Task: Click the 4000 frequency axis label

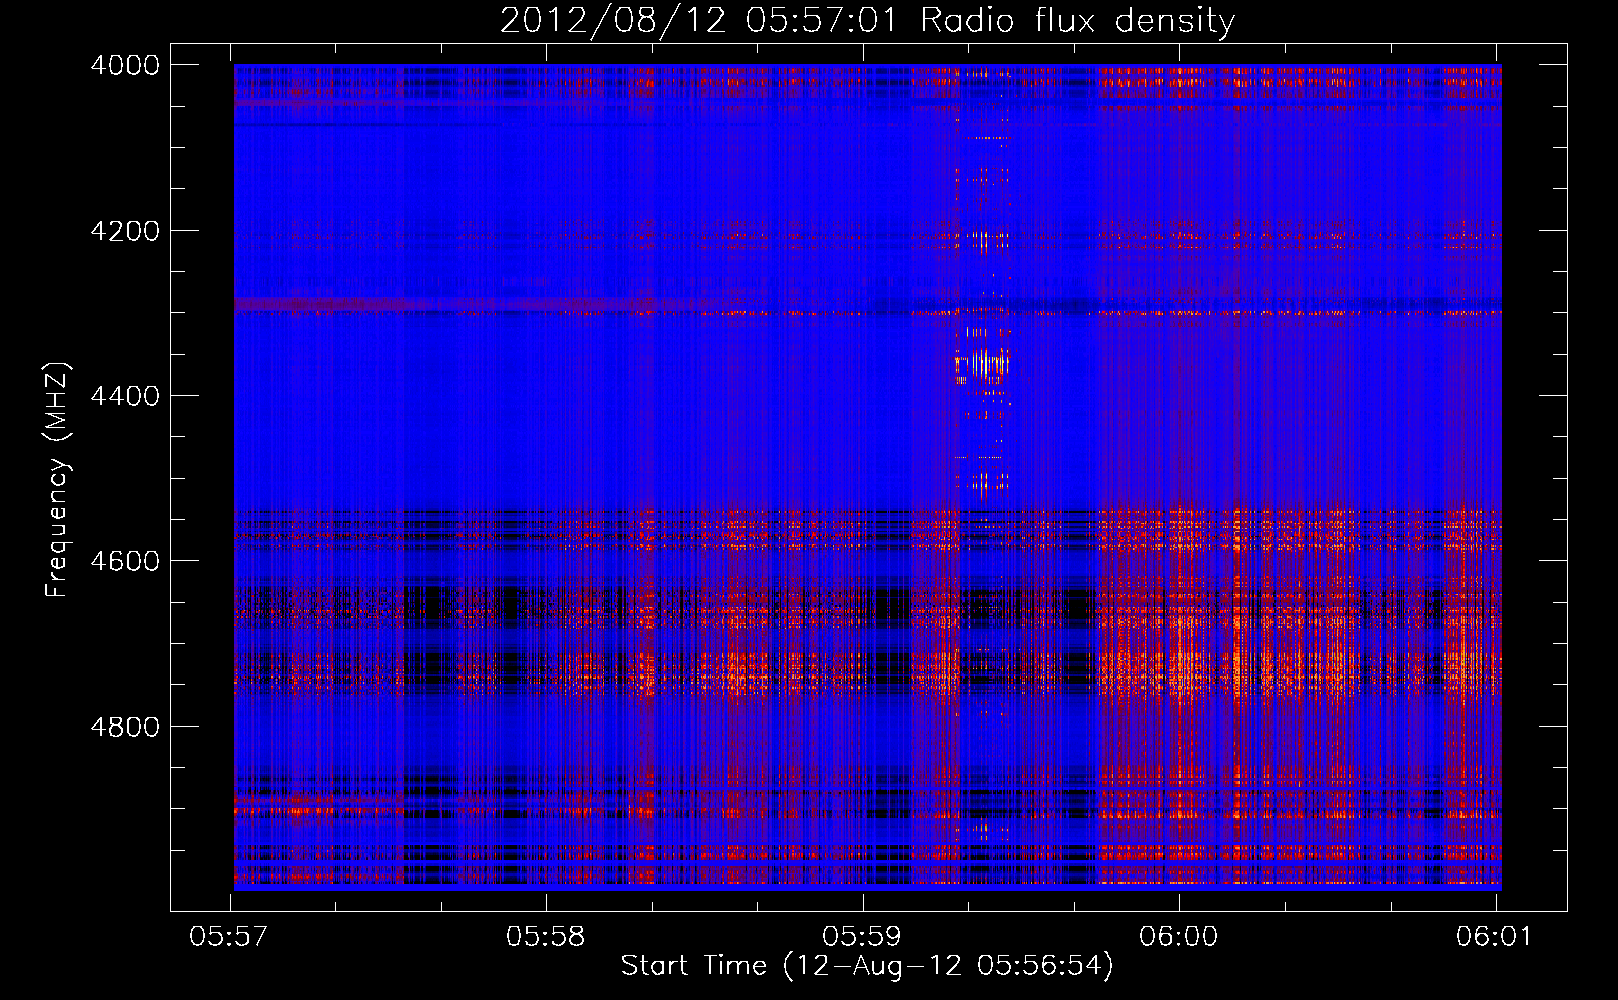Action: tap(125, 65)
